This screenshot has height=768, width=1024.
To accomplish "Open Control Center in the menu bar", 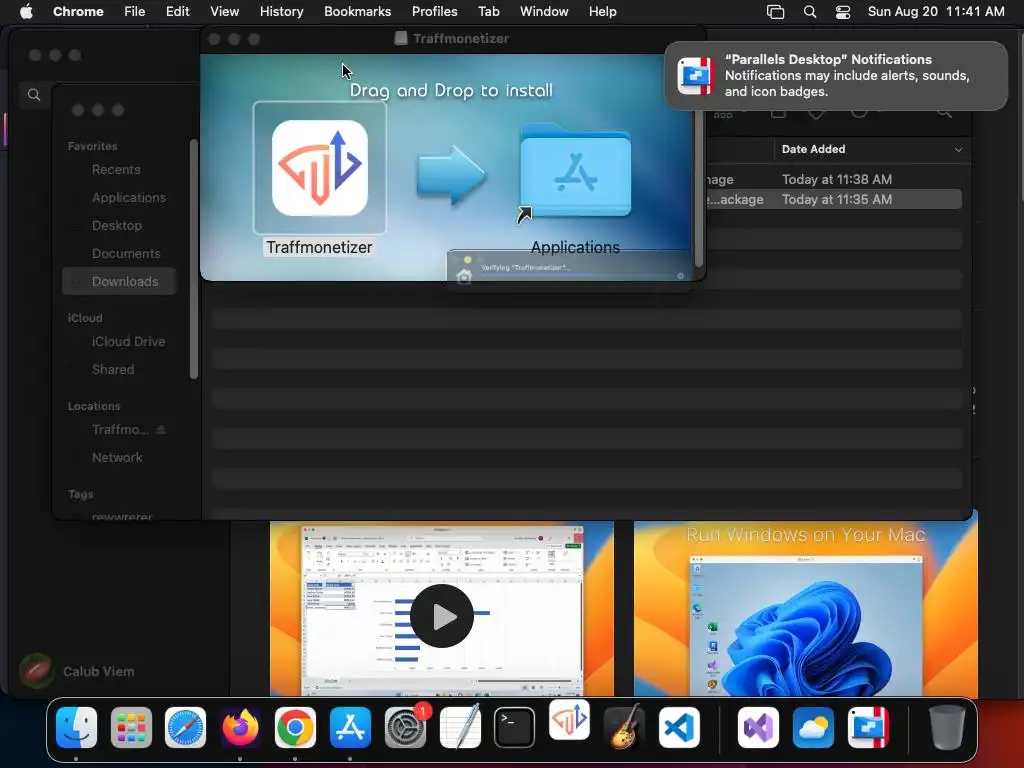I will pos(843,12).
